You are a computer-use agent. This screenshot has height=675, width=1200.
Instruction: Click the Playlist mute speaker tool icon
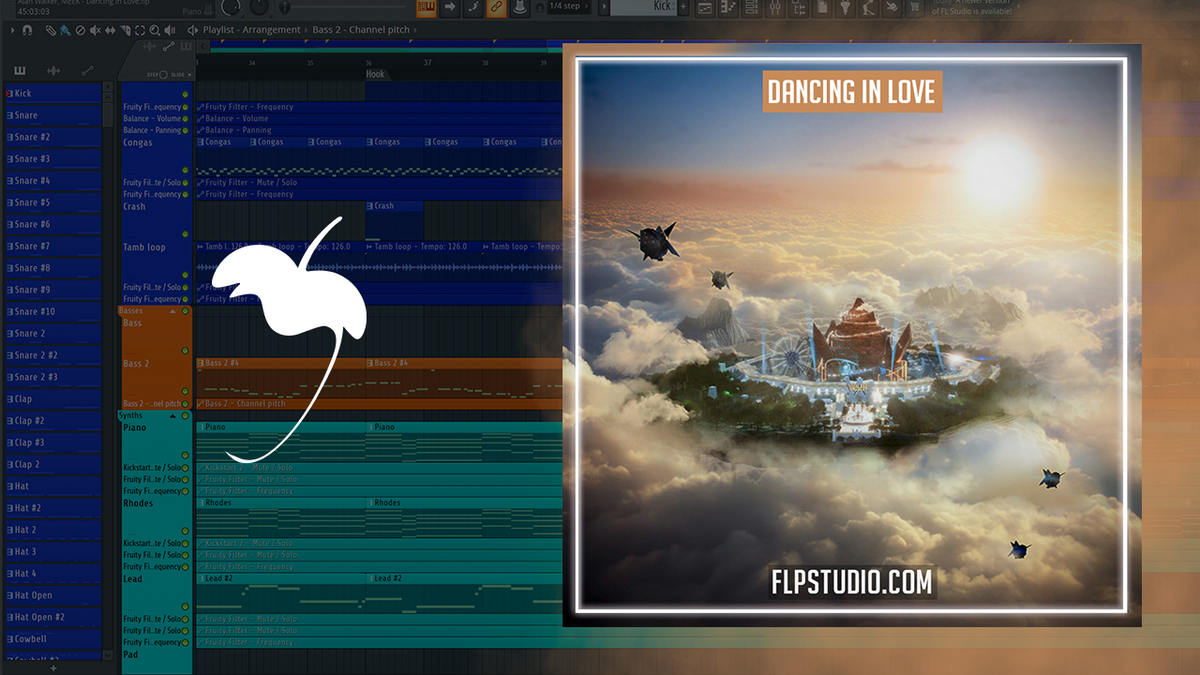[95, 30]
